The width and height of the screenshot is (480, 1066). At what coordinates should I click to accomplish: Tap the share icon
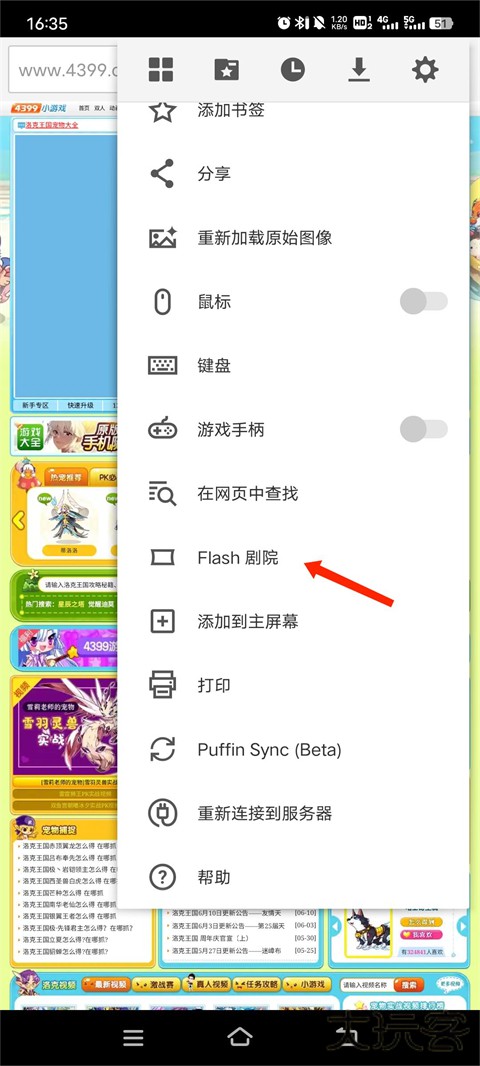pyautogui.click(x=162, y=173)
